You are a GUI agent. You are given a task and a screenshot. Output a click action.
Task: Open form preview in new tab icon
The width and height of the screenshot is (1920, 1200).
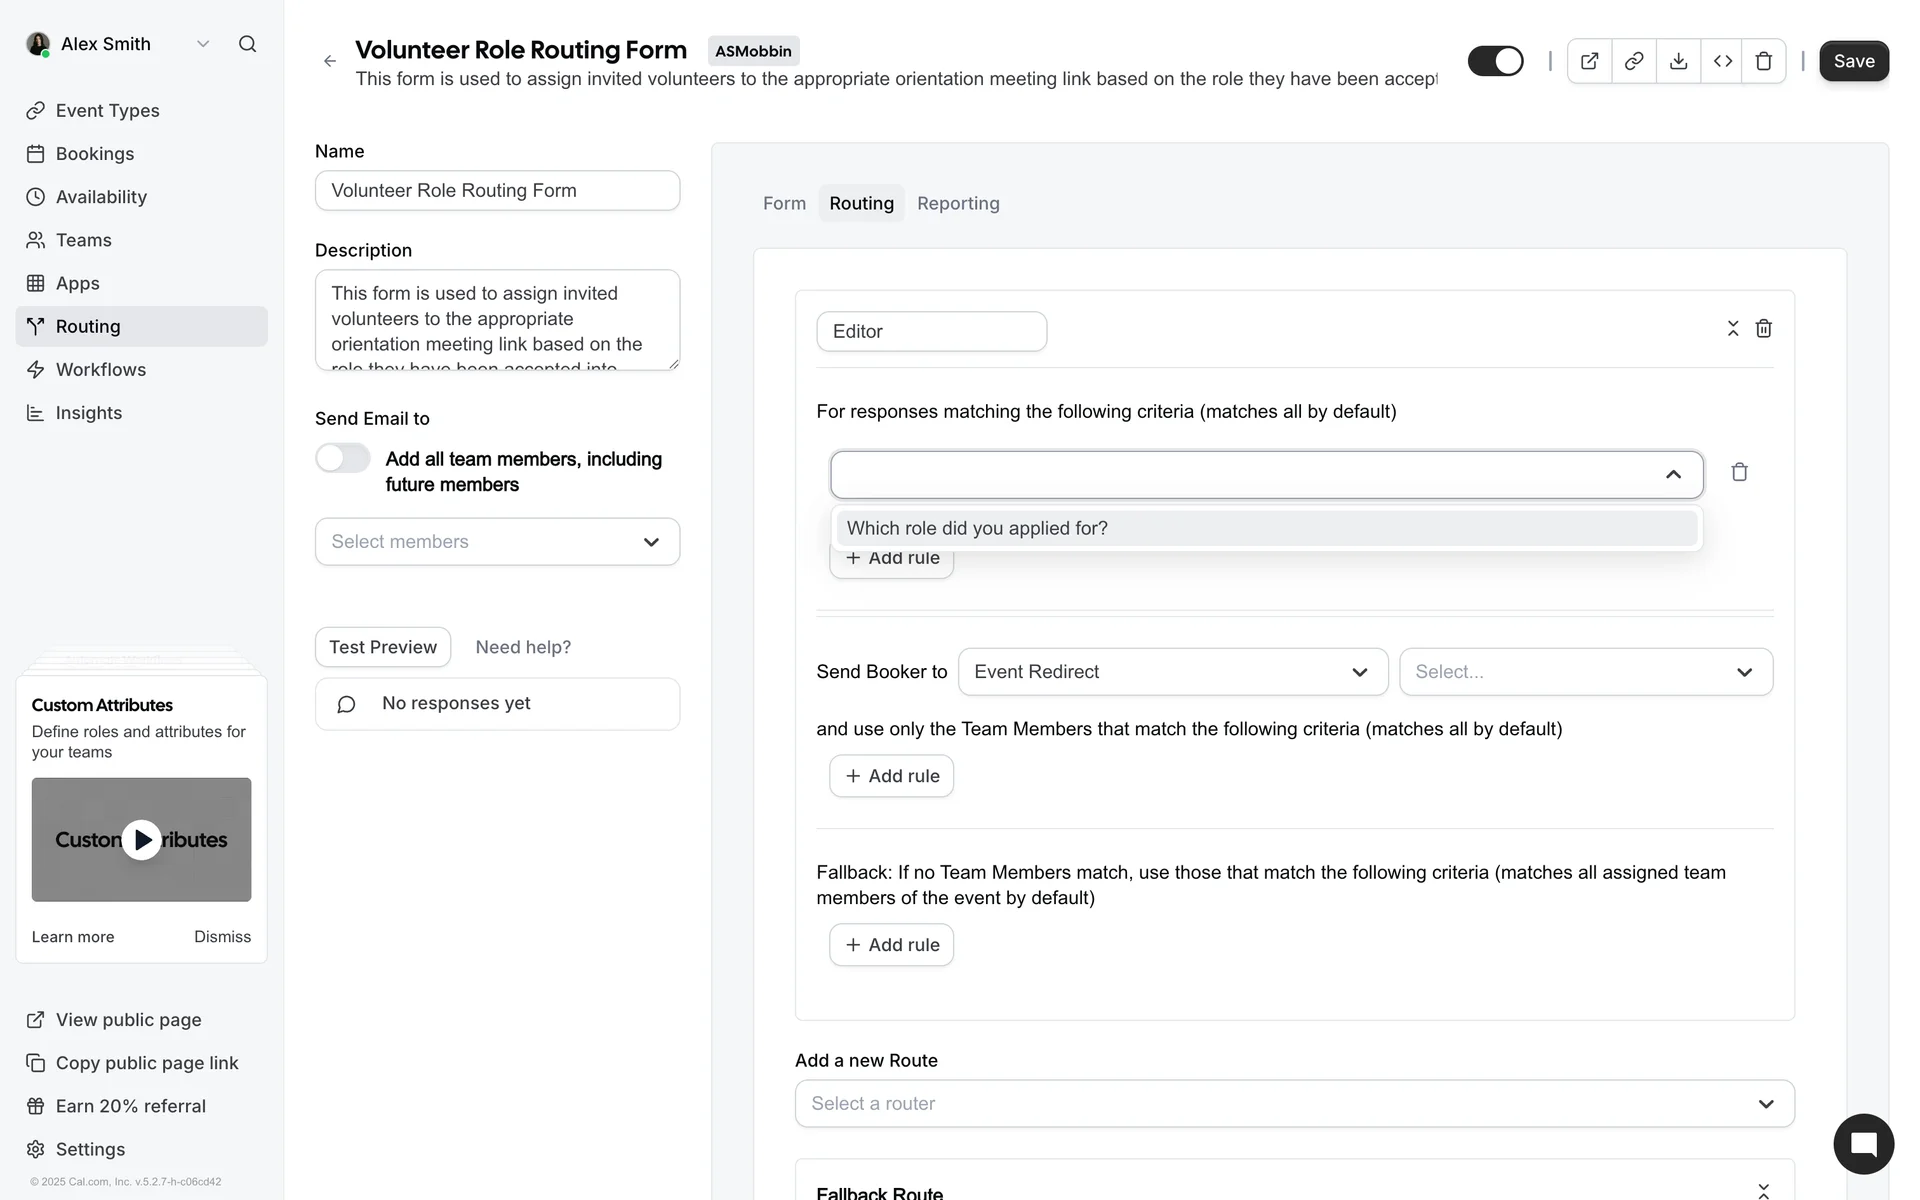[1589, 61]
